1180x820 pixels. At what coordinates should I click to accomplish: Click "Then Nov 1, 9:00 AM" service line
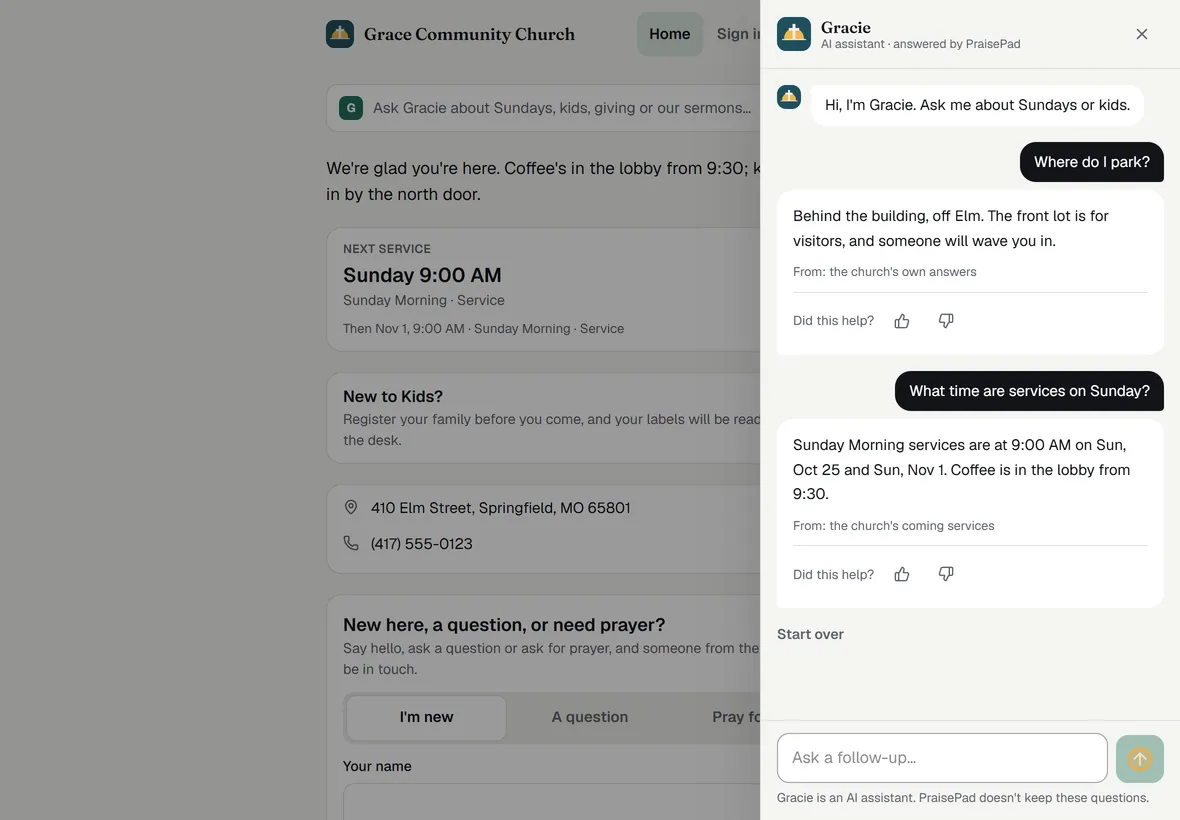(x=484, y=329)
